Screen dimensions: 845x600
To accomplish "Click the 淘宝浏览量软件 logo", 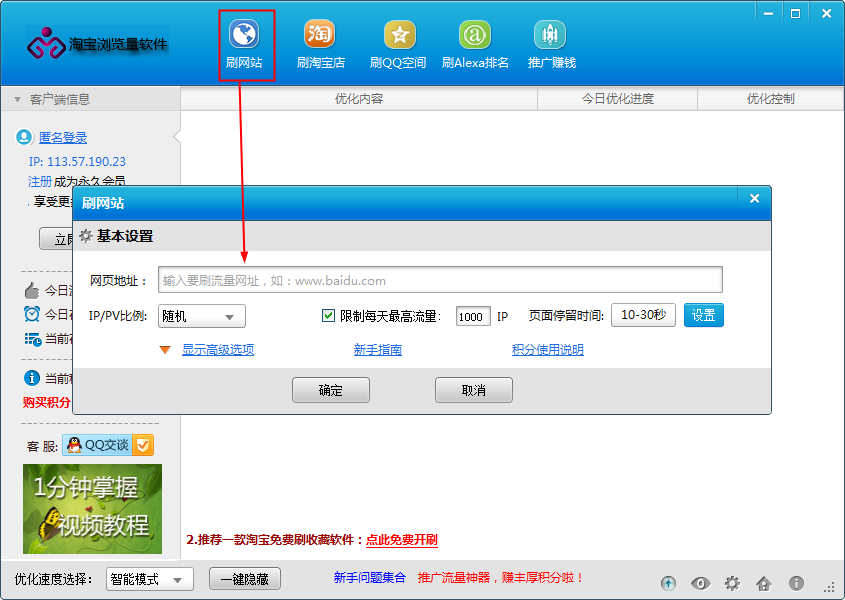I will [x=98, y=43].
